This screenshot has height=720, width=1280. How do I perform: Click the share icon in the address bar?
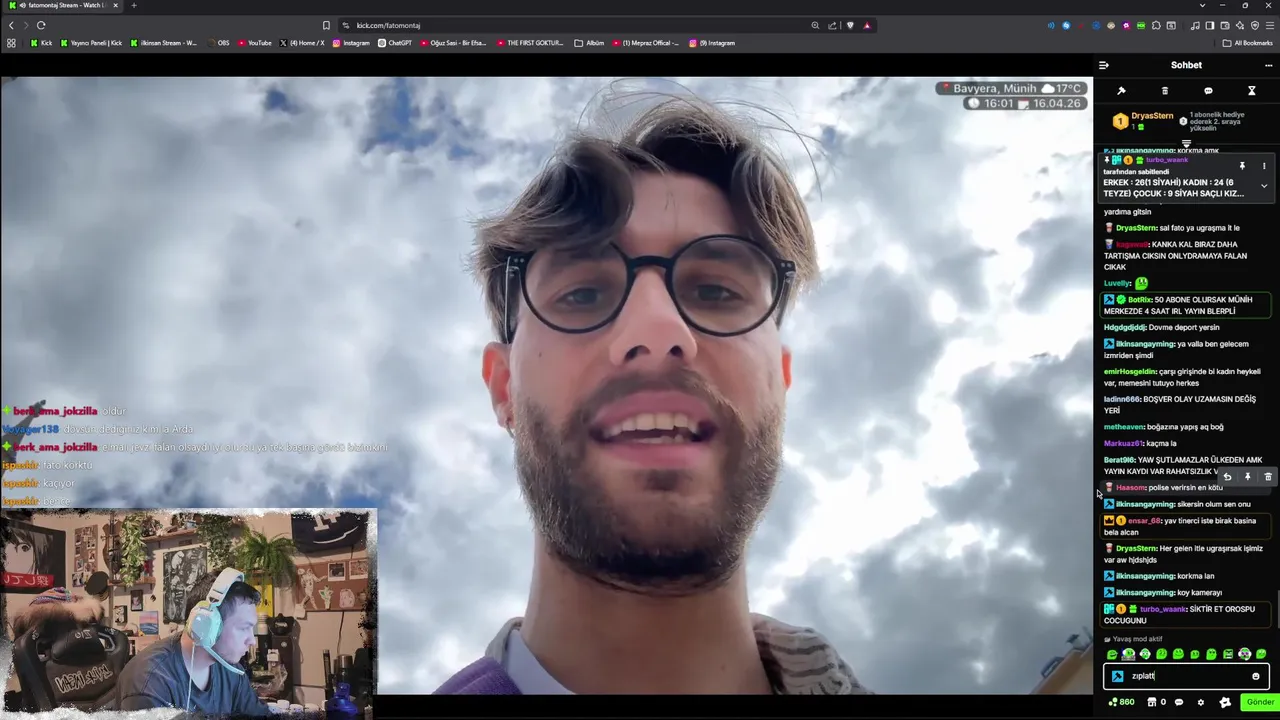click(x=832, y=25)
